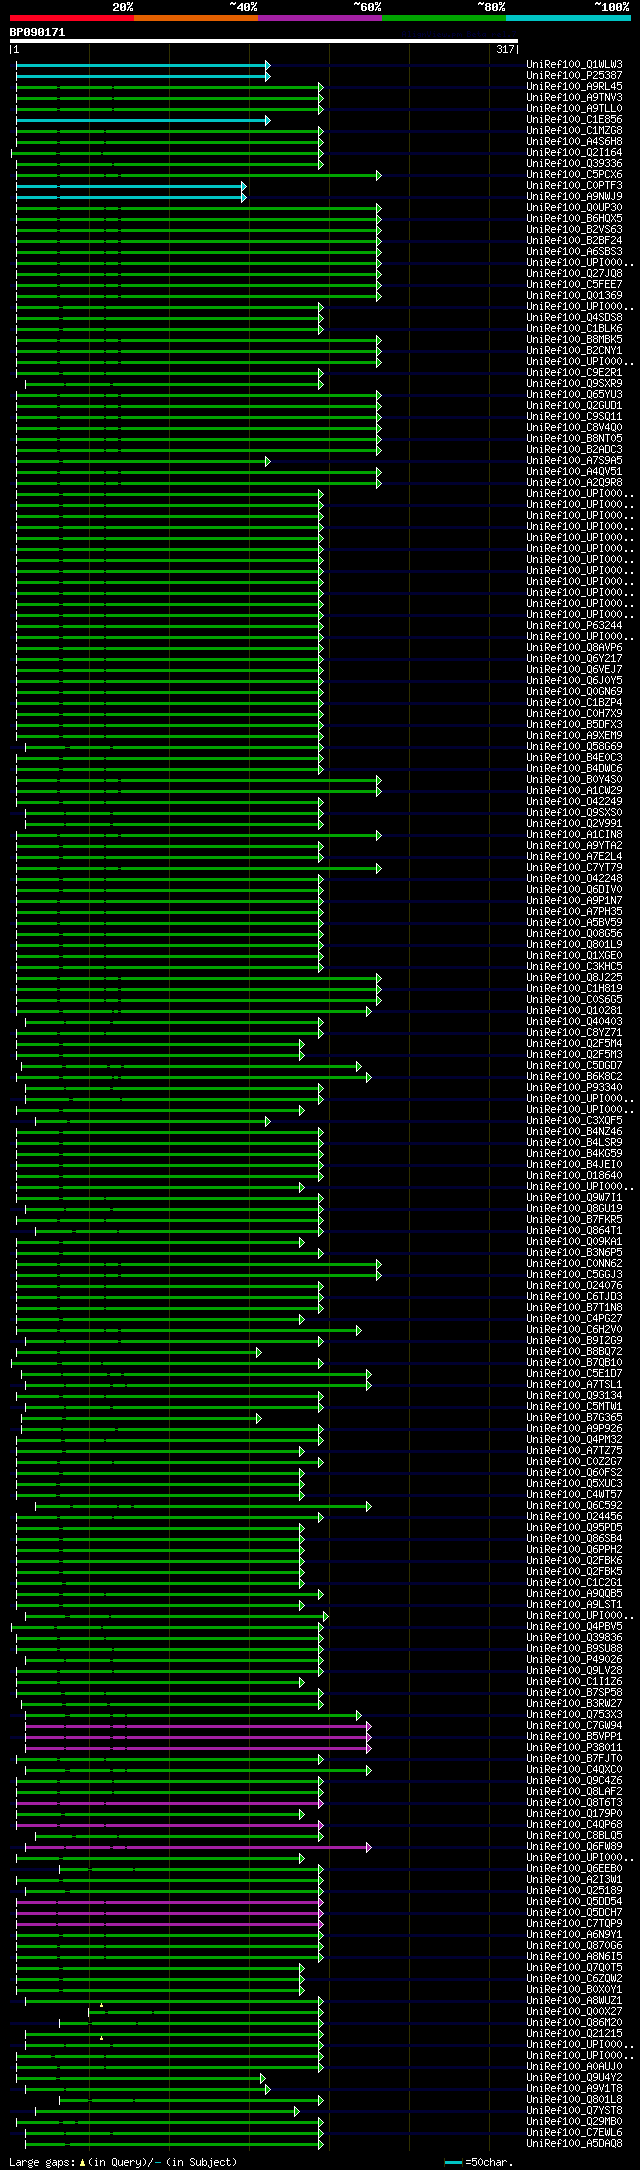Choose UniRef100_P38011 hit name

(x=574, y=1748)
